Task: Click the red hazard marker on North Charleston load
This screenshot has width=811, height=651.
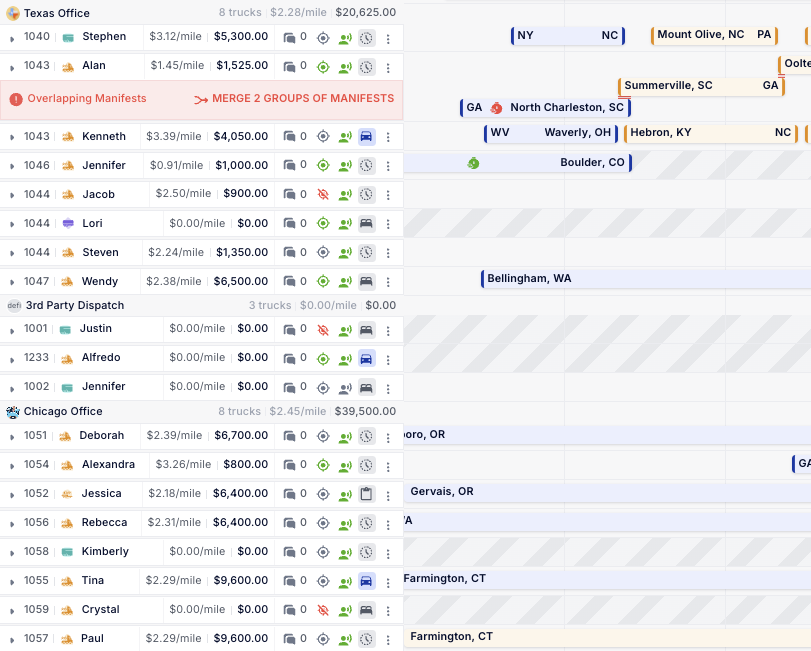Action: pyautogui.click(x=497, y=108)
